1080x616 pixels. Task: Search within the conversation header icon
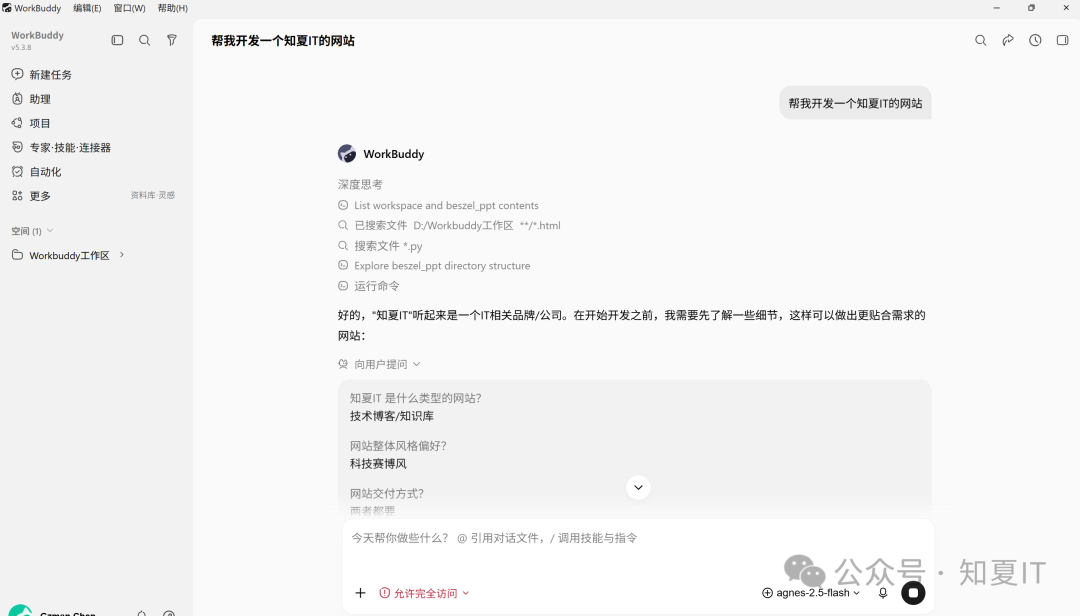pyautogui.click(x=980, y=40)
